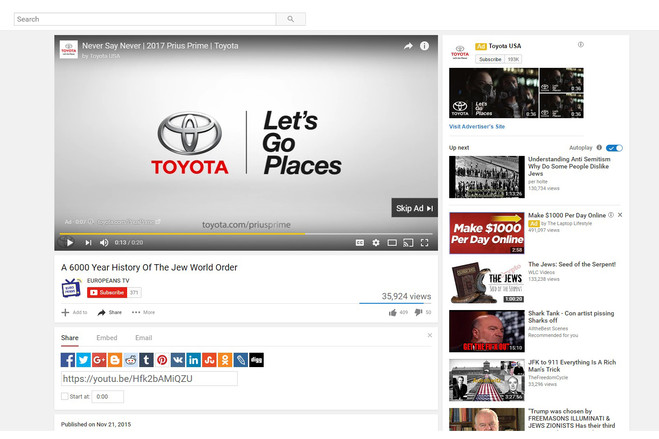Share to Blogger

[x=115, y=360]
